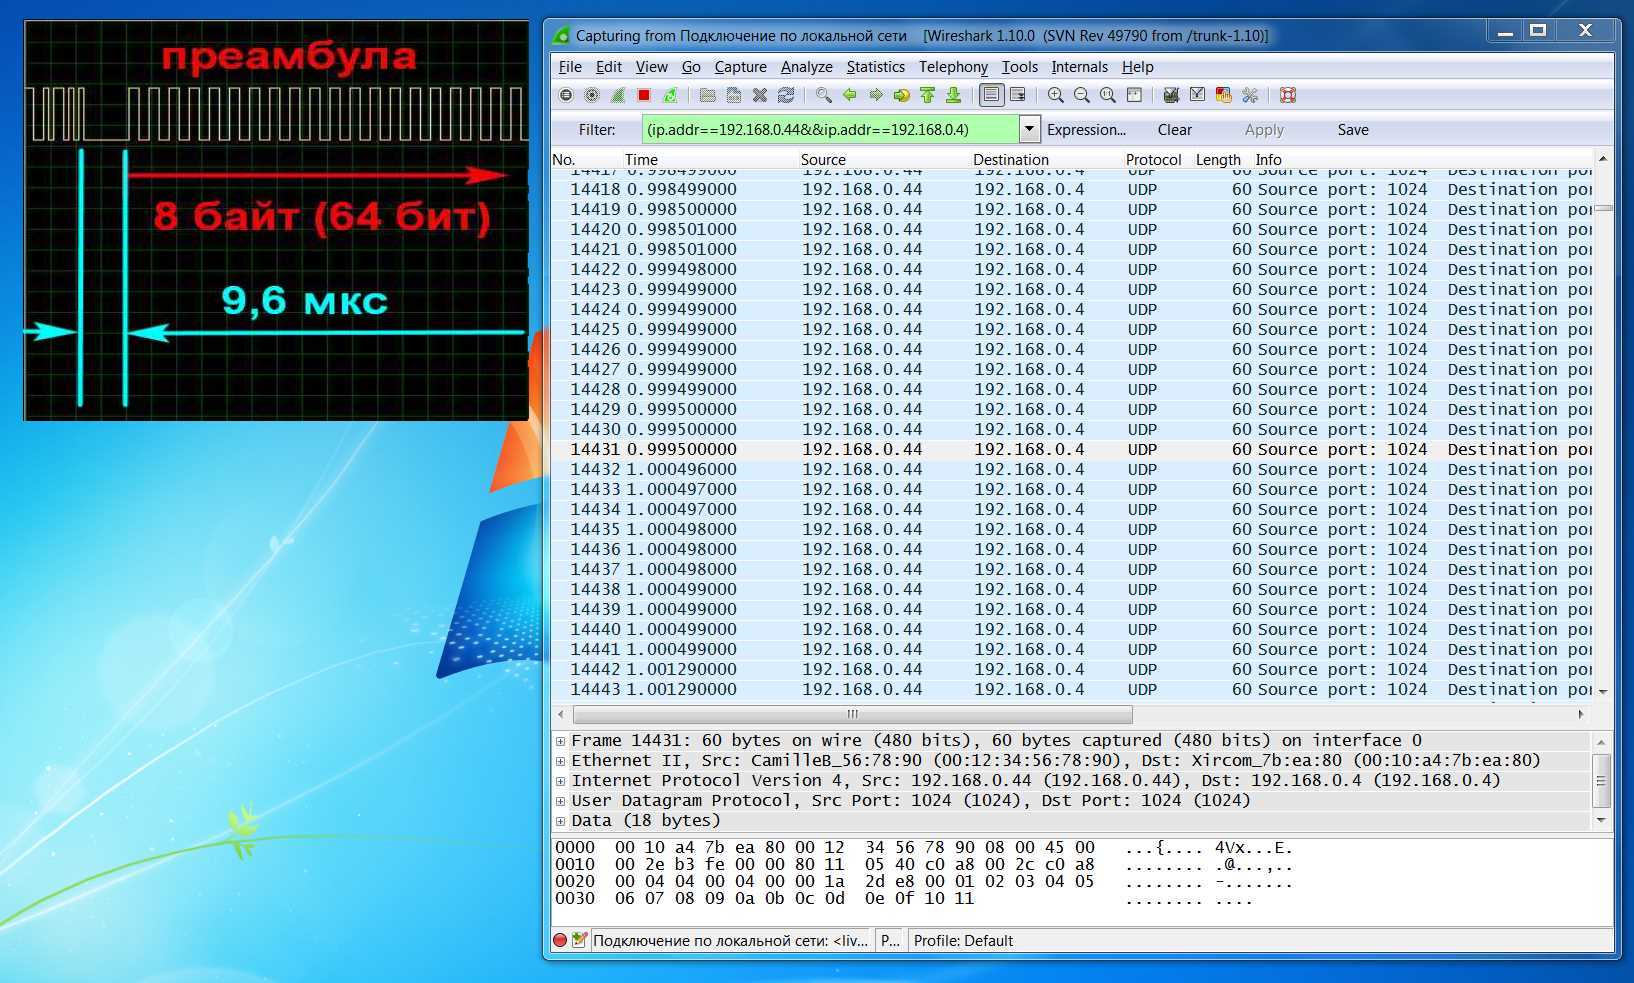Screen dimensions: 1634x983
Task: Click the Expression... filter button
Action: pos(1086,130)
